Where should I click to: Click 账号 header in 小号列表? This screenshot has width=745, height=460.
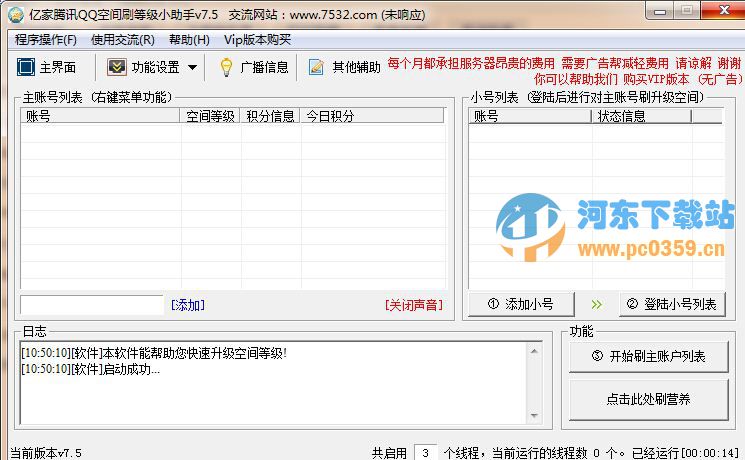(530, 116)
